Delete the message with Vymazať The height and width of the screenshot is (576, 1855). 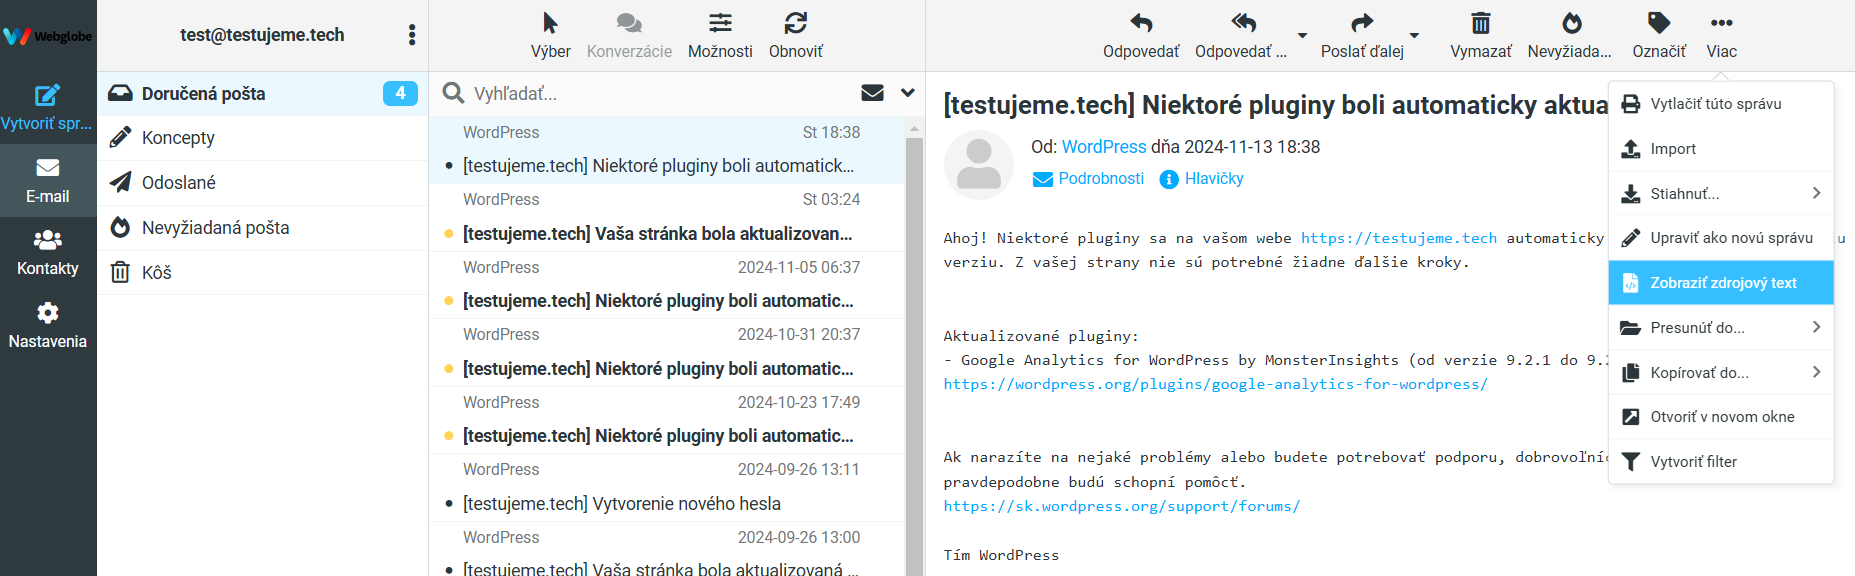click(x=1481, y=36)
